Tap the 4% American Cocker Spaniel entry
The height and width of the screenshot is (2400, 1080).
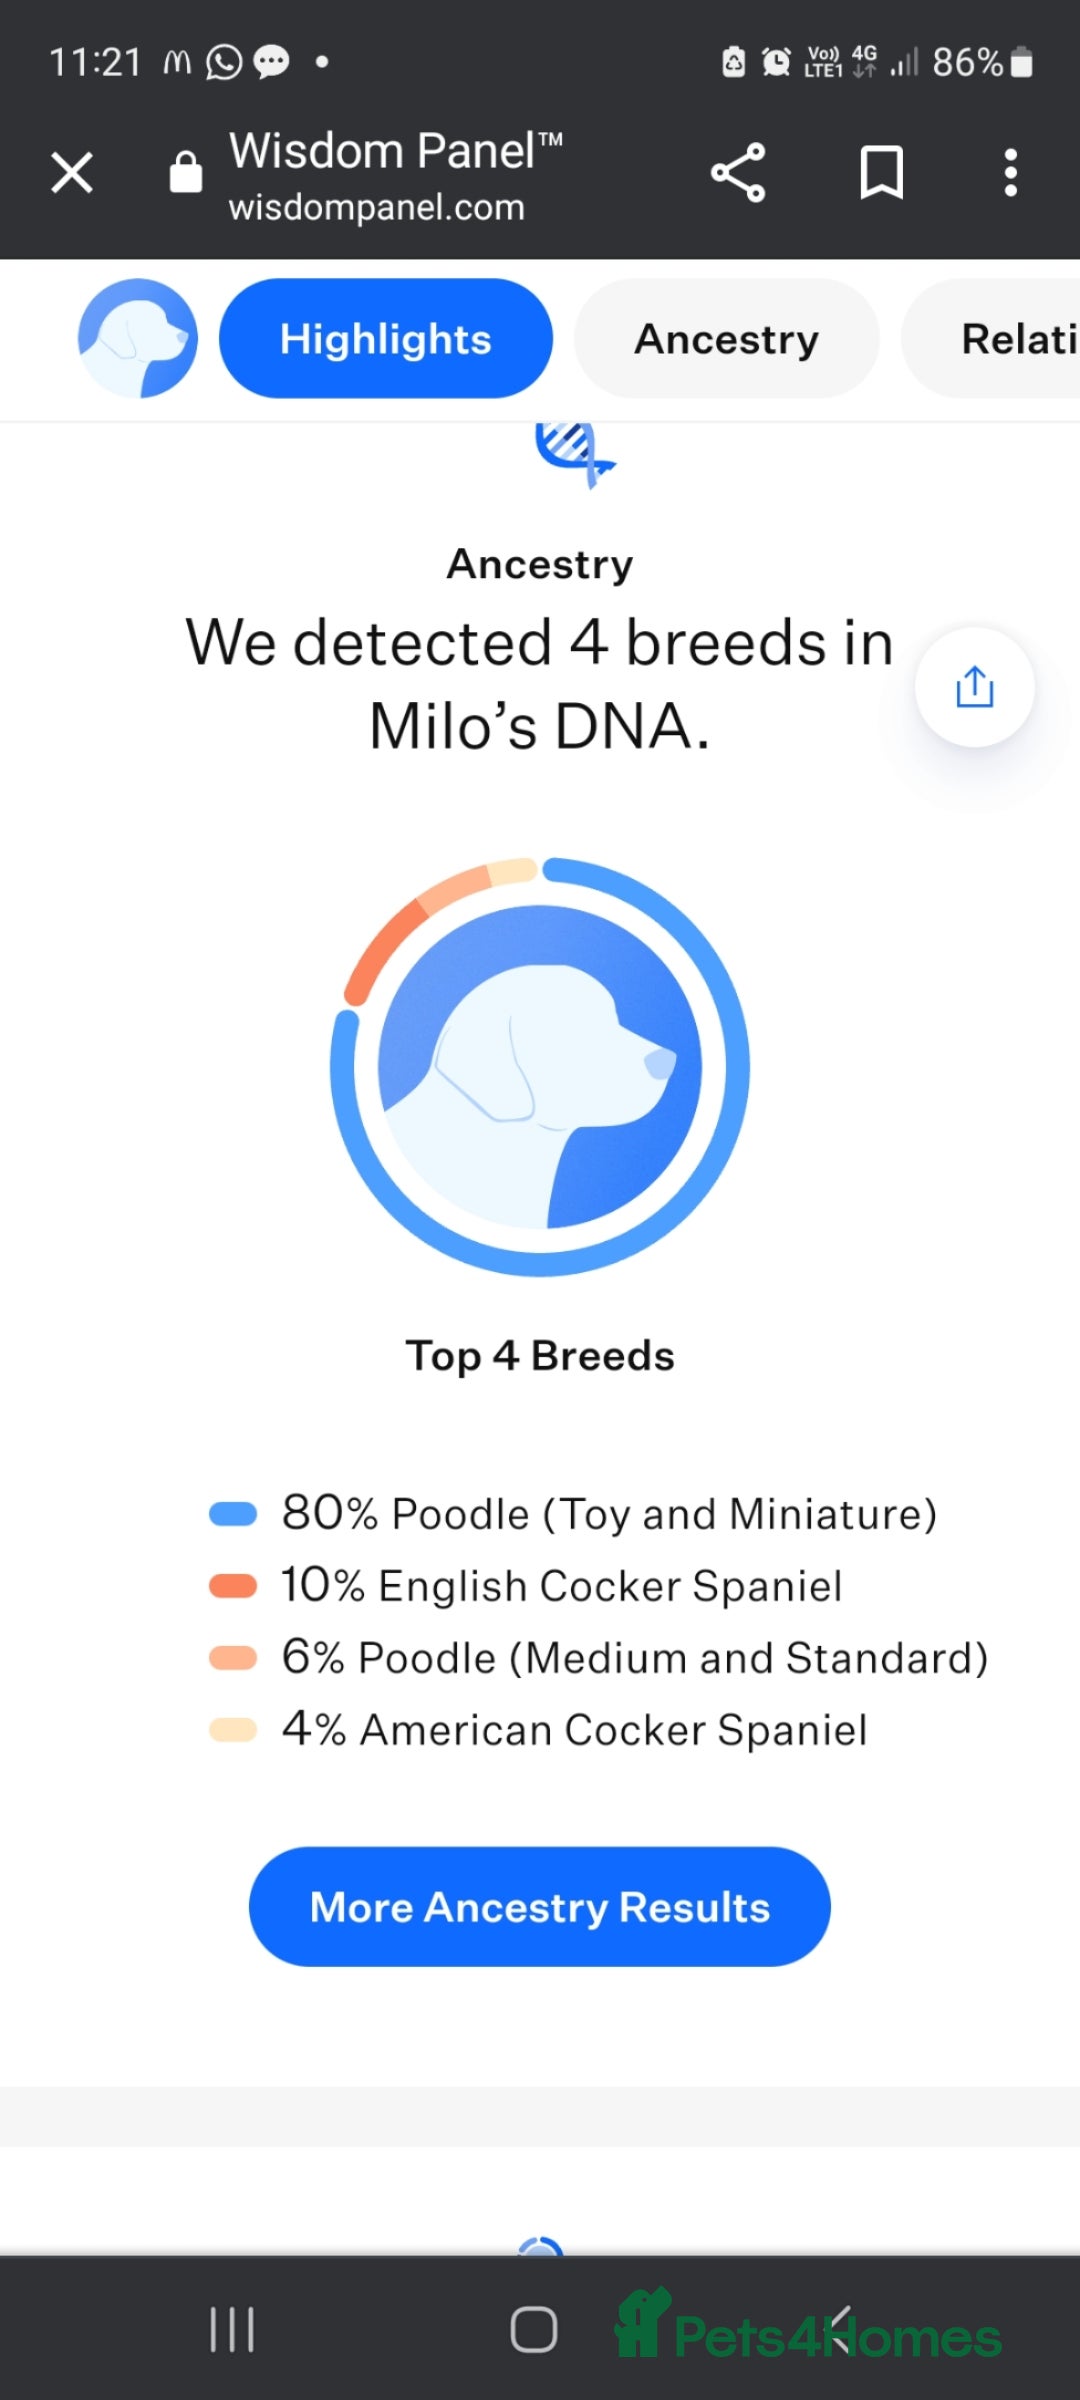[538, 1730]
